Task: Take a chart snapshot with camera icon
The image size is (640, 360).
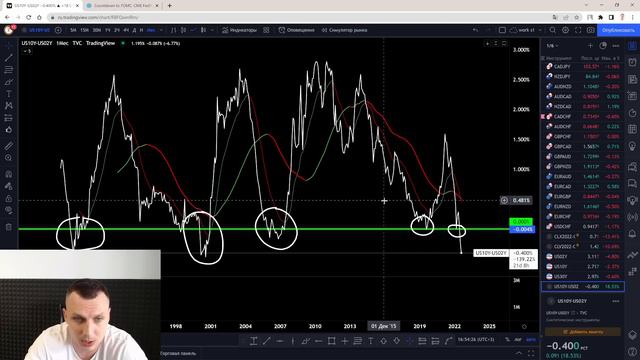Action: click(591, 30)
